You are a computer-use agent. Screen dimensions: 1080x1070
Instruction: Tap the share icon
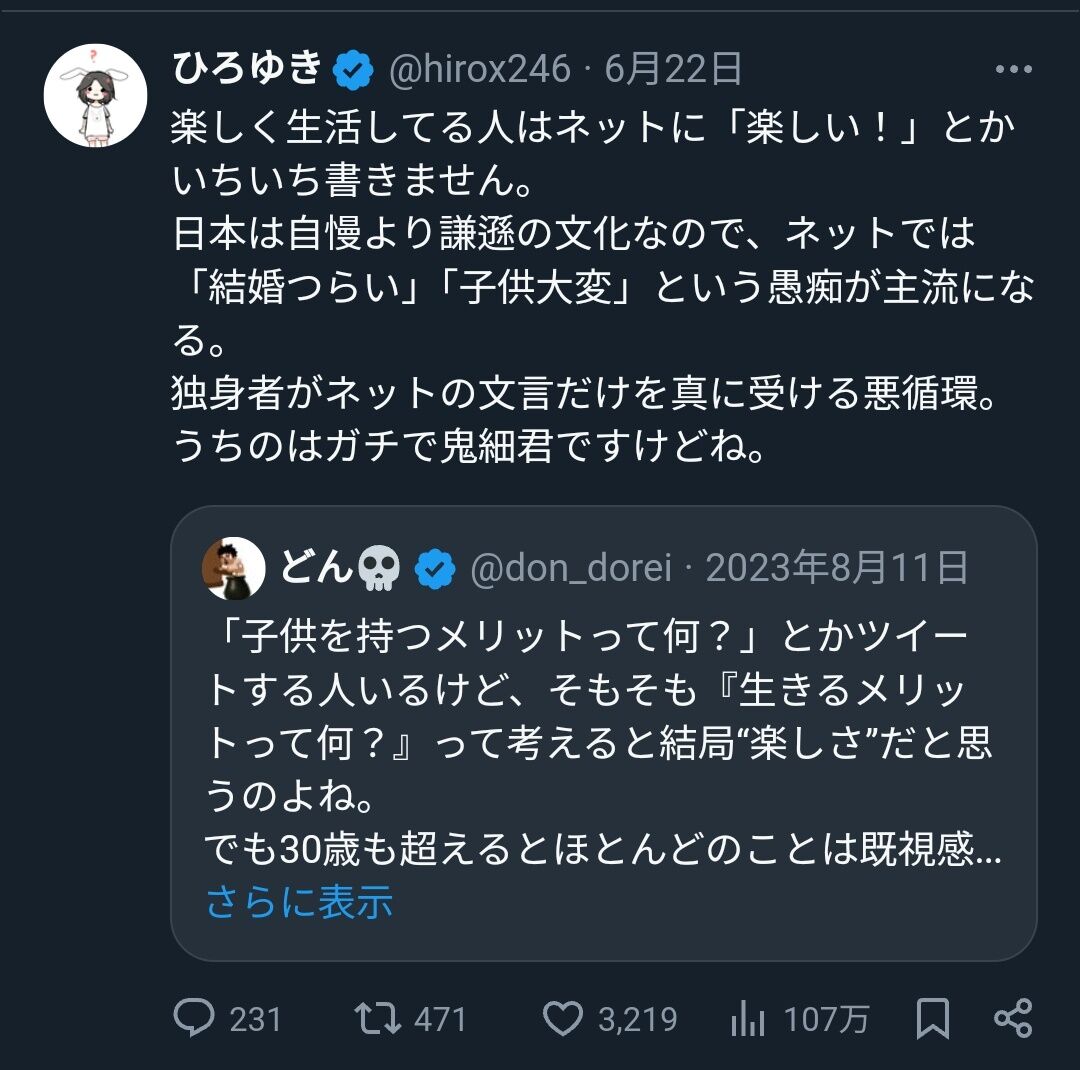tap(1013, 1018)
